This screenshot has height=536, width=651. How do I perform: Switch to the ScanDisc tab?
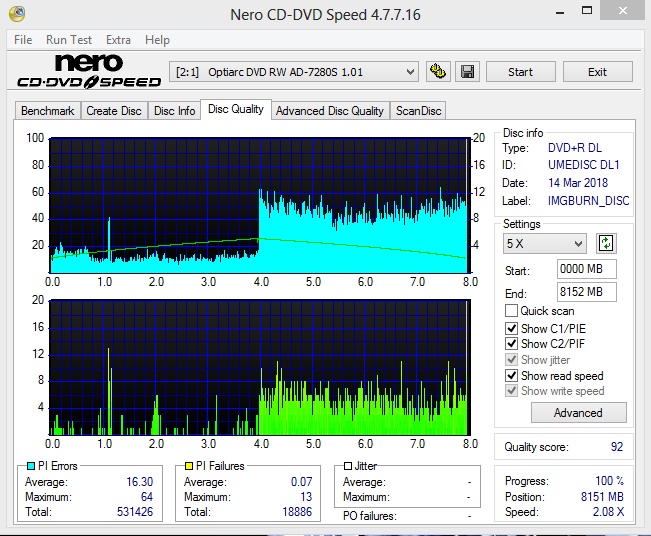point(418,111)
